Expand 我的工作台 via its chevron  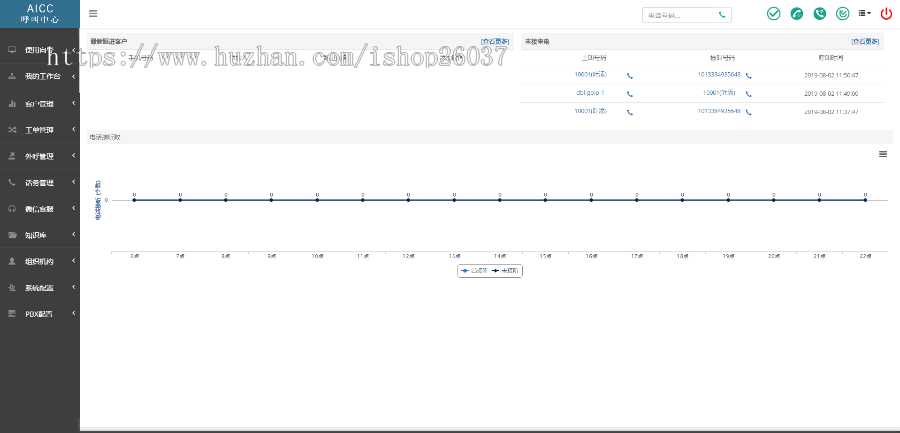[74, 76]
